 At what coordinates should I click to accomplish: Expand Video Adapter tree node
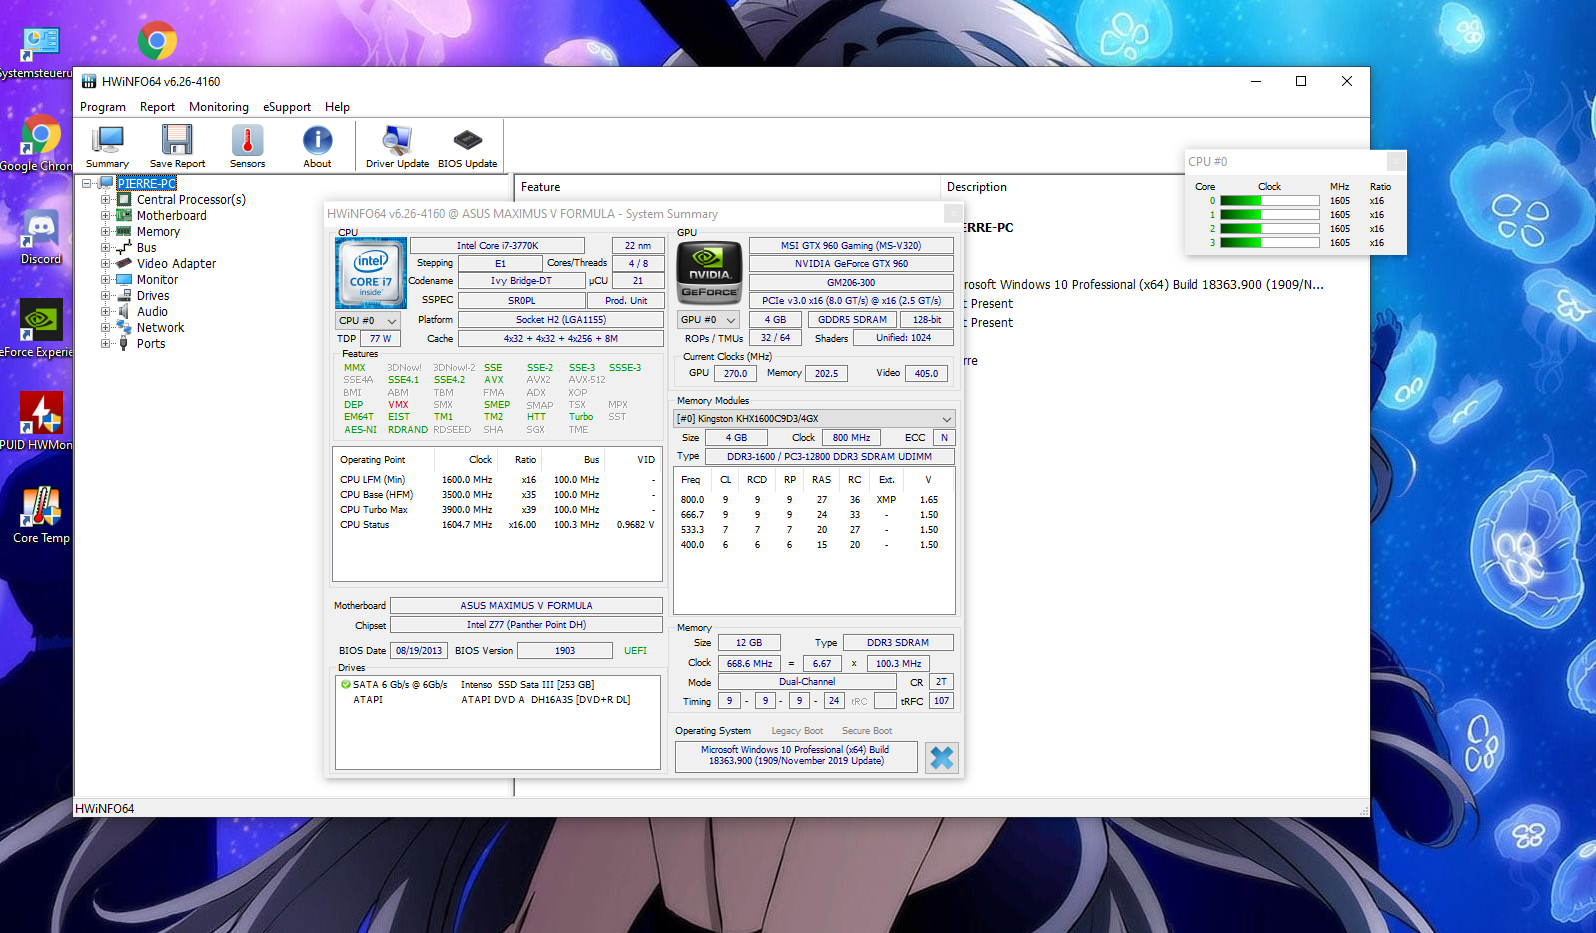tap(105, 263)
